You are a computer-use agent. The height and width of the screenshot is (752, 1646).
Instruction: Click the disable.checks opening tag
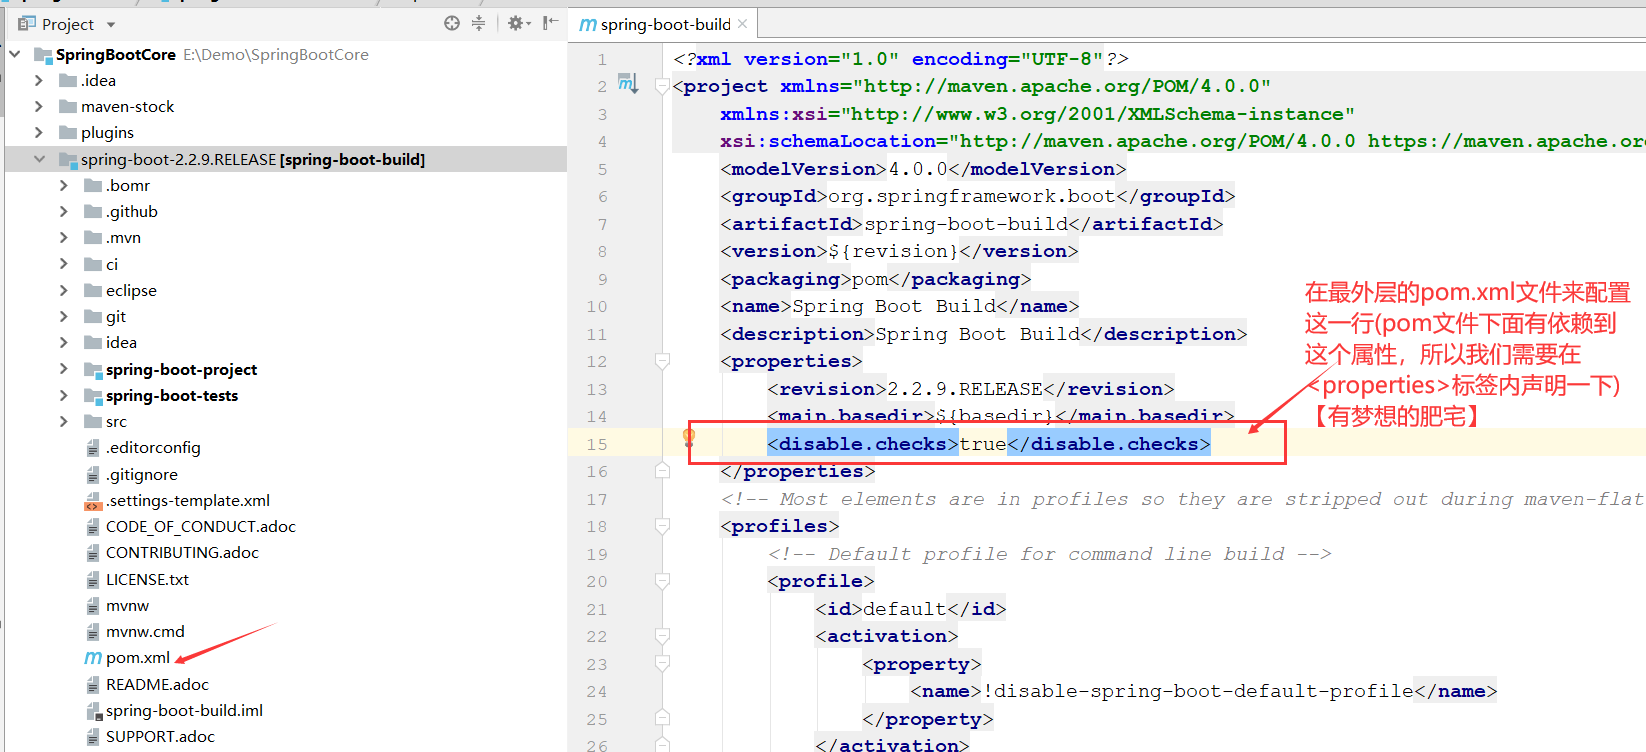click(x=862, y=443)
